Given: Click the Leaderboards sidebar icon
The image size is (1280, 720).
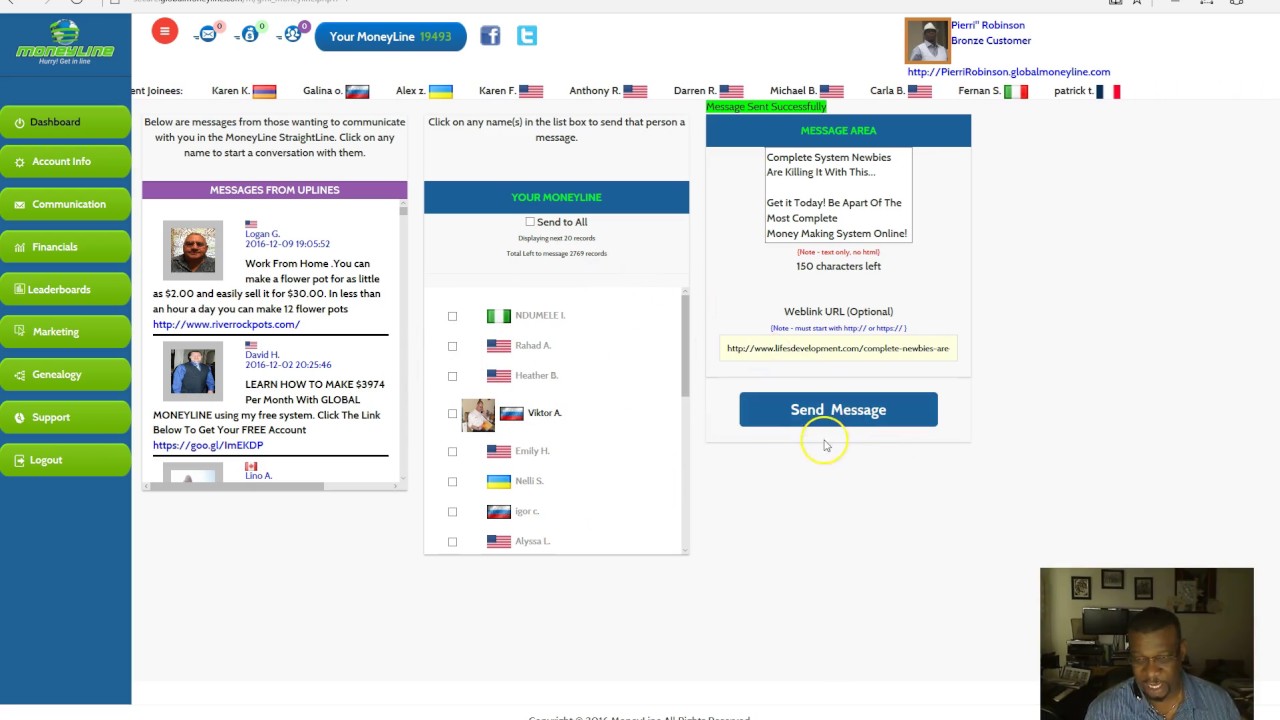Looking at the screenshot, I should click(x=19, y=290).
